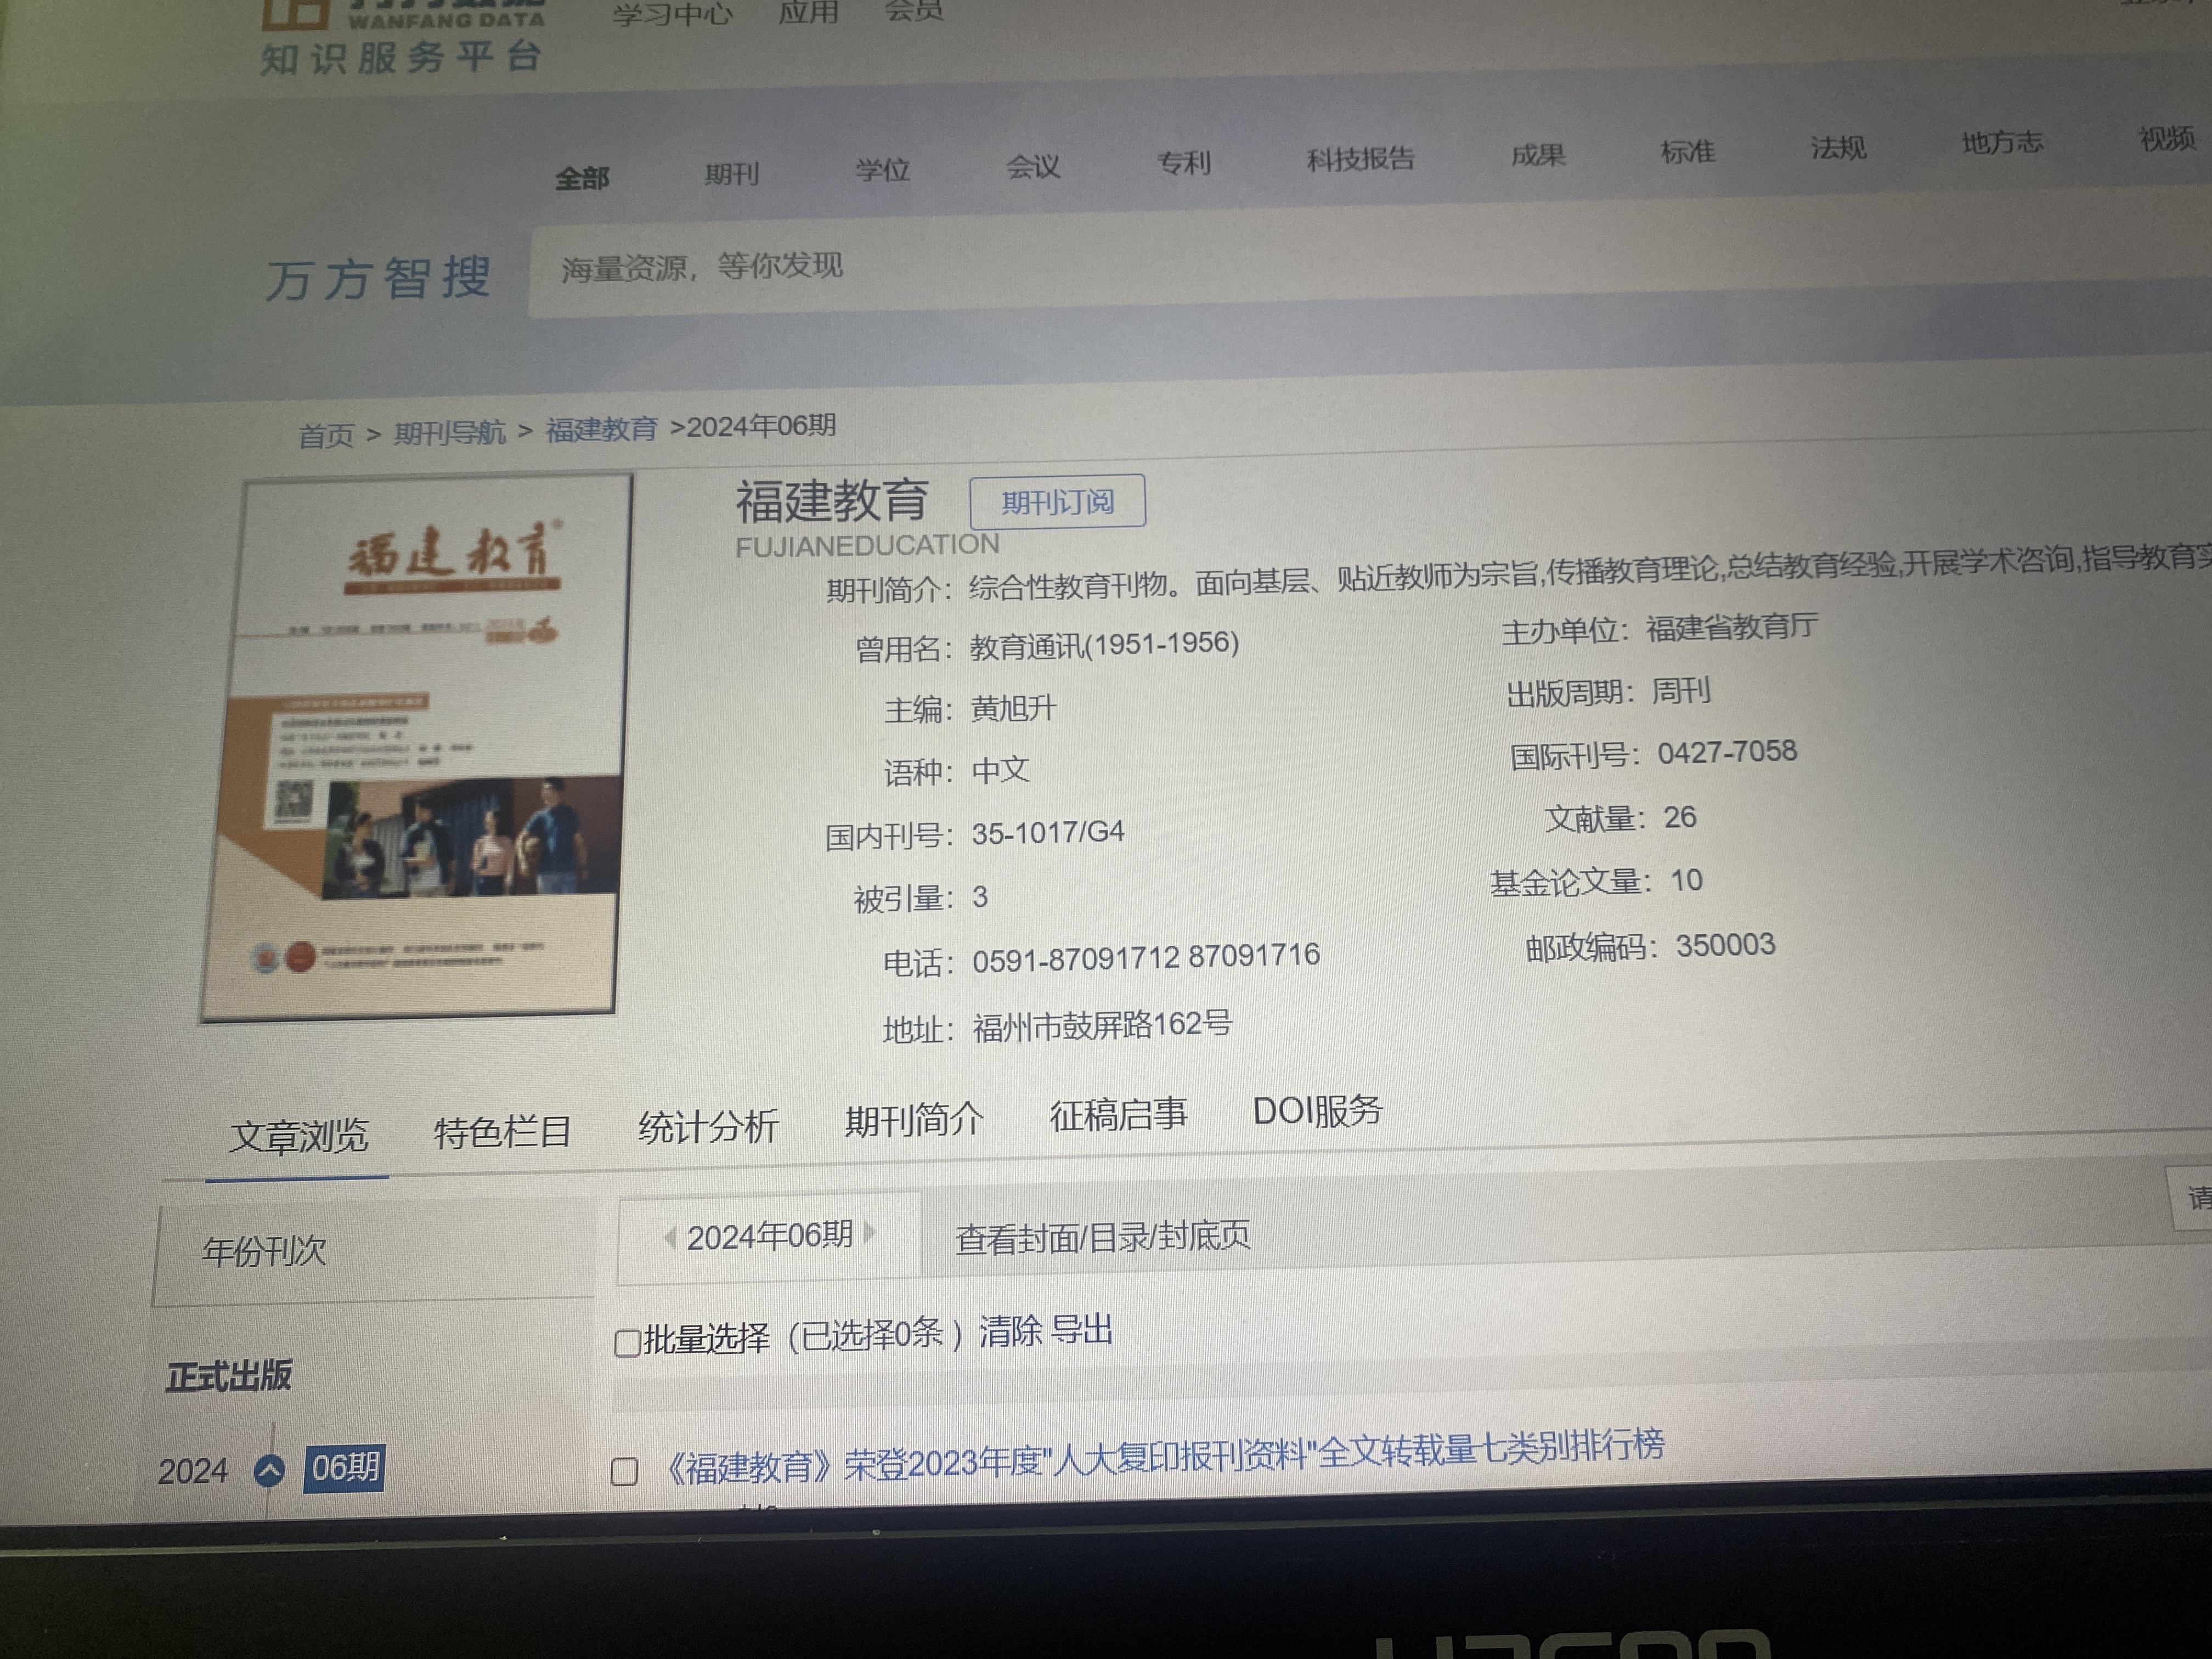The height and width of the screenshot is (1659, 2212).
Task: Select the 成果 search category tab
Action: (1538, 154)
